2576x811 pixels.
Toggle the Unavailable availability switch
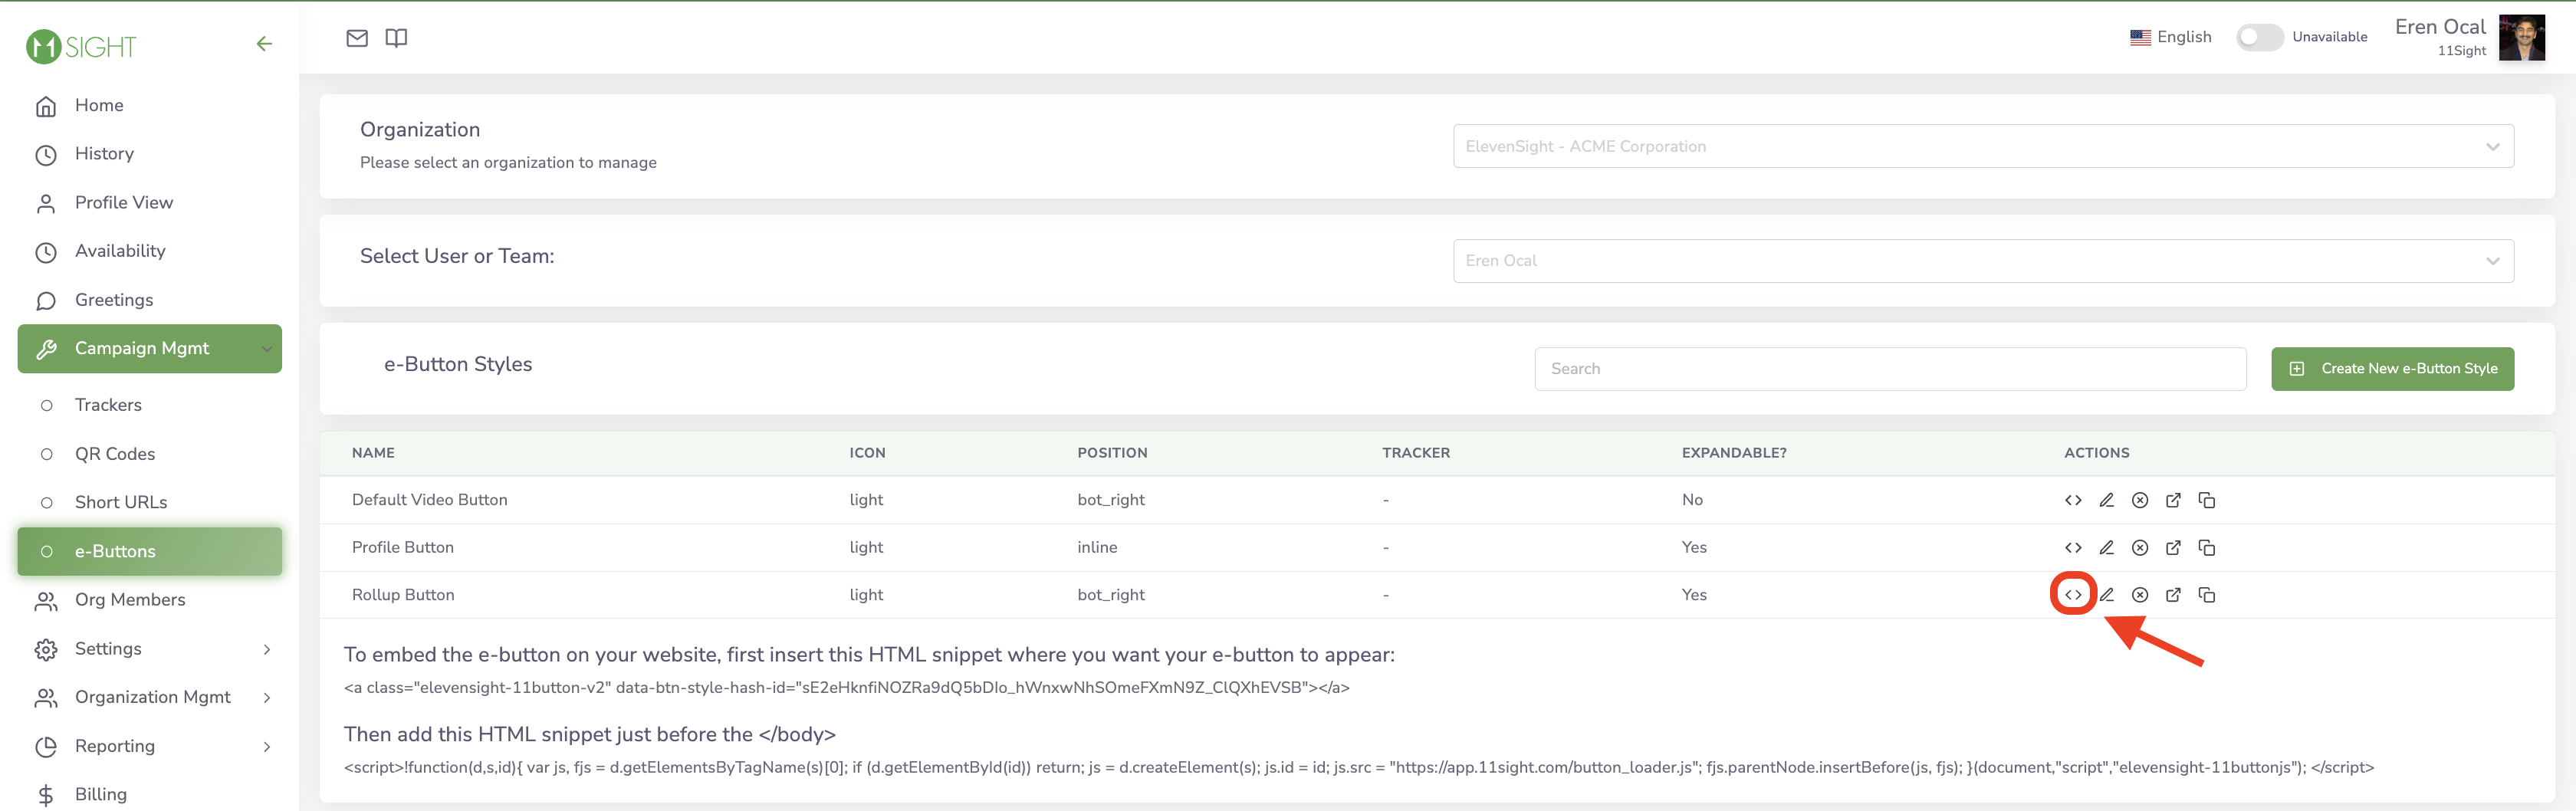tap(2259, 37)
